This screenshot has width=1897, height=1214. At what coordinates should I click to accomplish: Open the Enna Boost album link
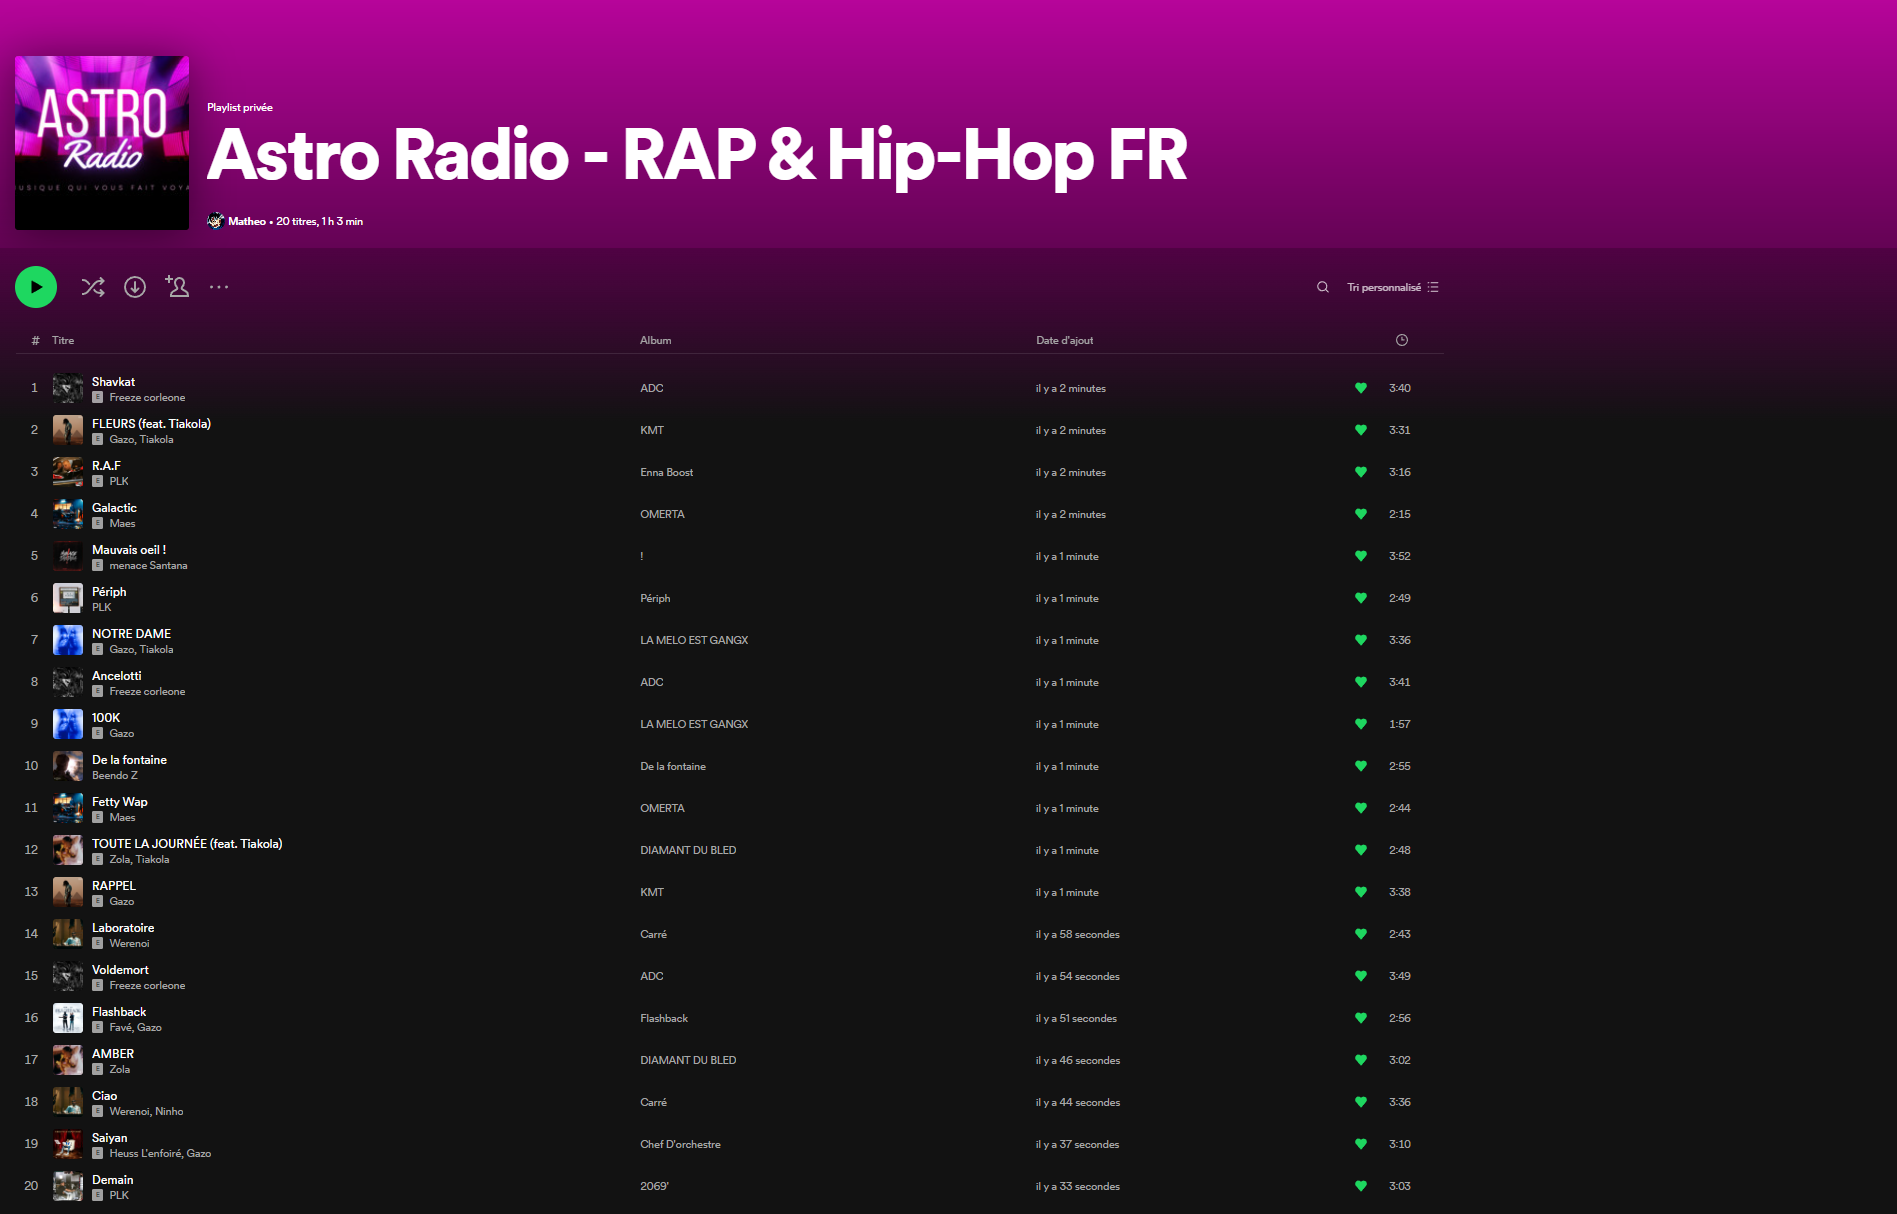tap(667, 472)
